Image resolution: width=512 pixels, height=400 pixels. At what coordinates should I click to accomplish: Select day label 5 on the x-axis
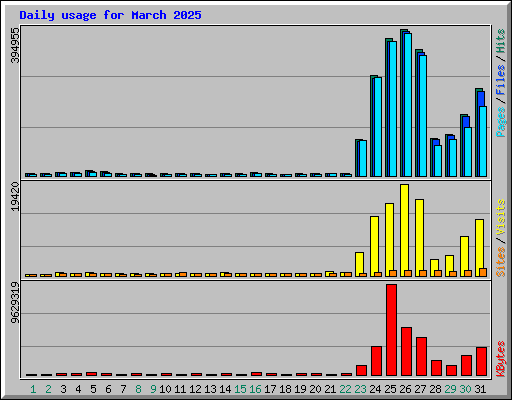pos(93,389)
